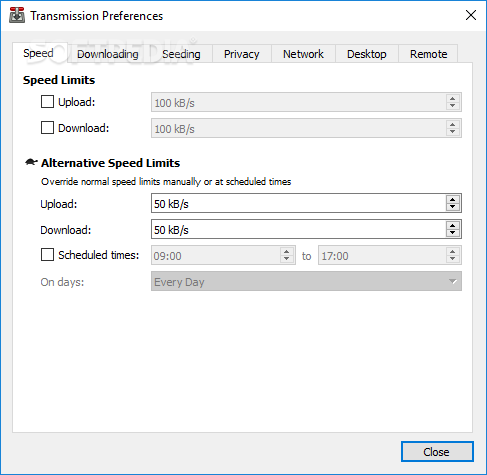487x475 pixels.
Task: Enable the Upload speed limit checkbox
Action: coord(47,102)
